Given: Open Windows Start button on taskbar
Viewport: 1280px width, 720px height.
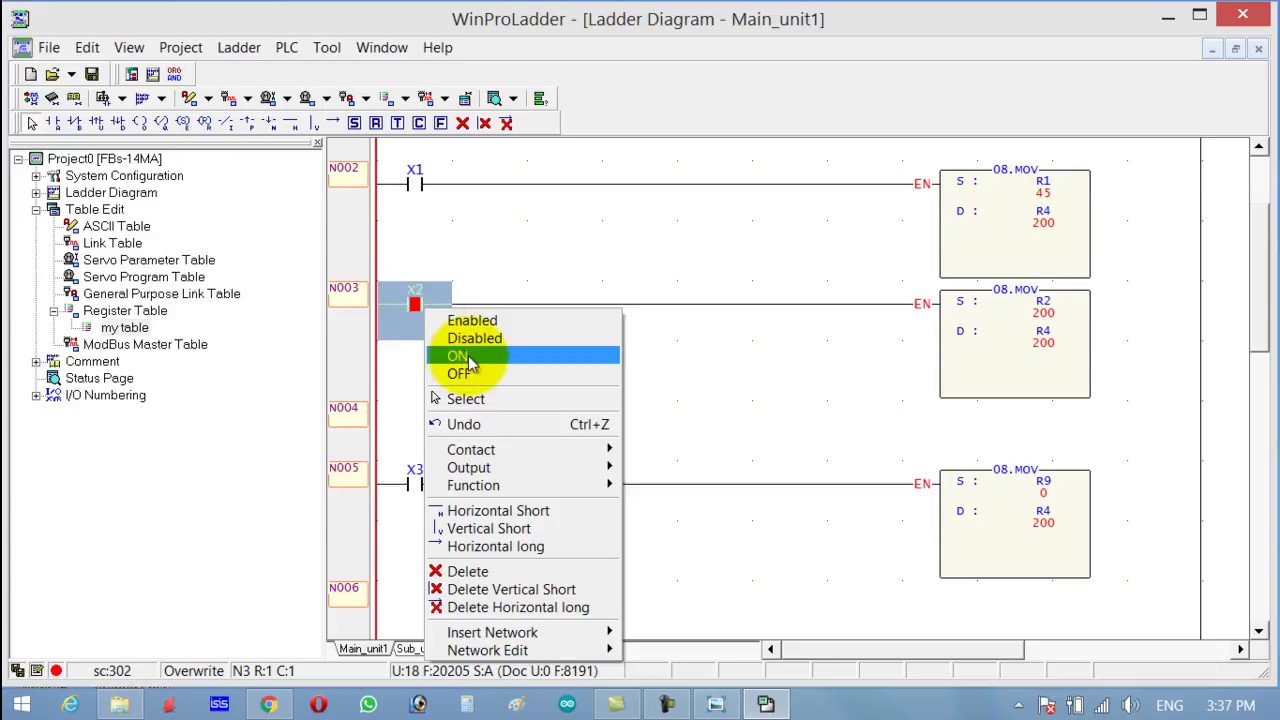Looking at the screenshot, I should [x=21, y=705].
